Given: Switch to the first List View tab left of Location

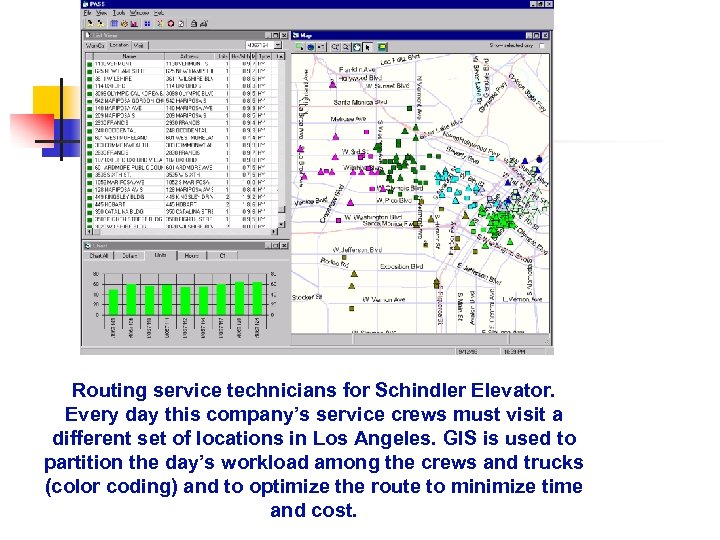Looking at the screenshot, I should click(x=96, y=45).
